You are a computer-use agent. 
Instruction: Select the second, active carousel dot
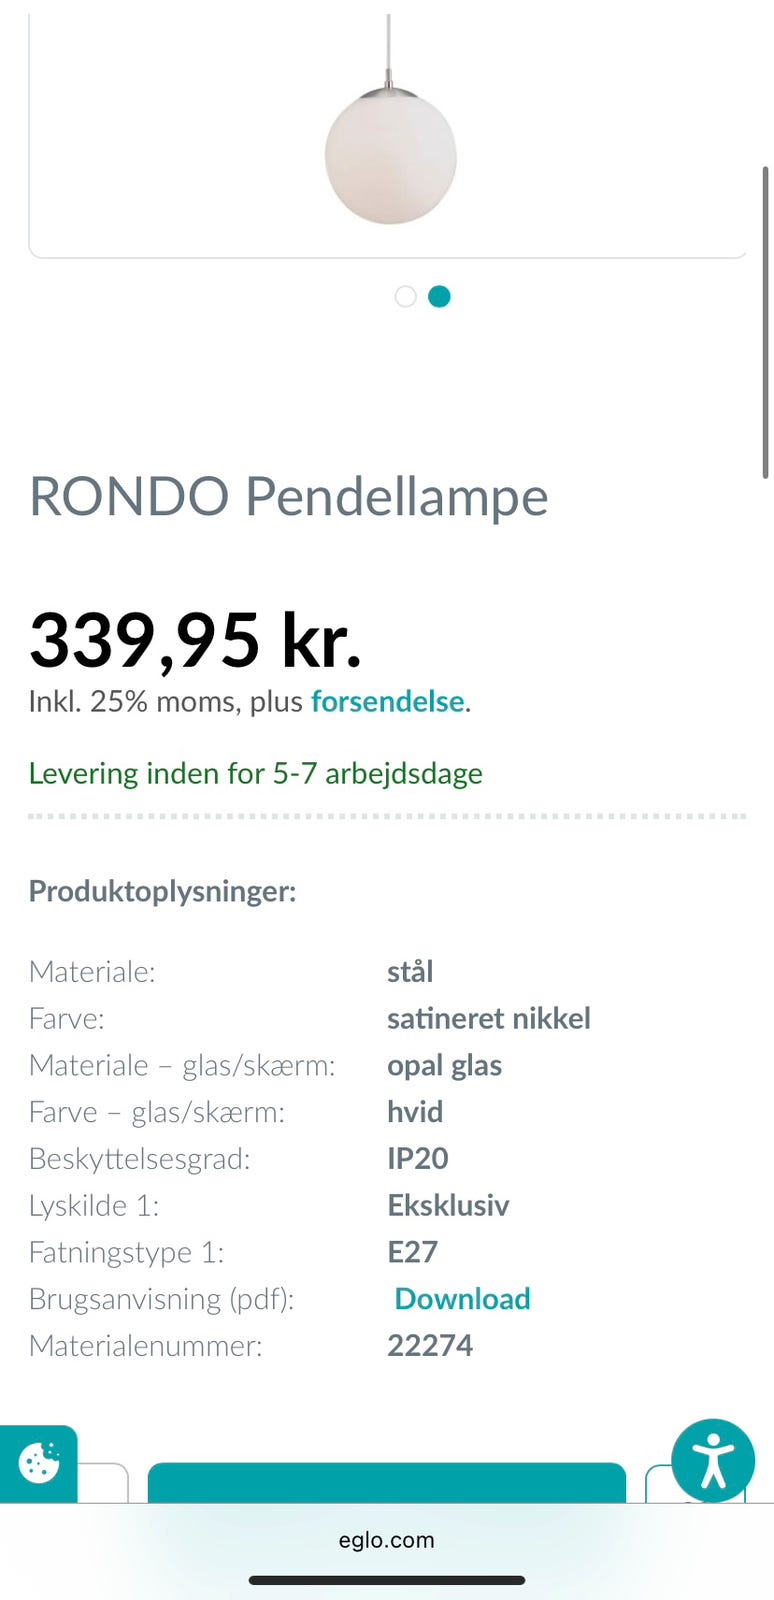coord(439,296)
